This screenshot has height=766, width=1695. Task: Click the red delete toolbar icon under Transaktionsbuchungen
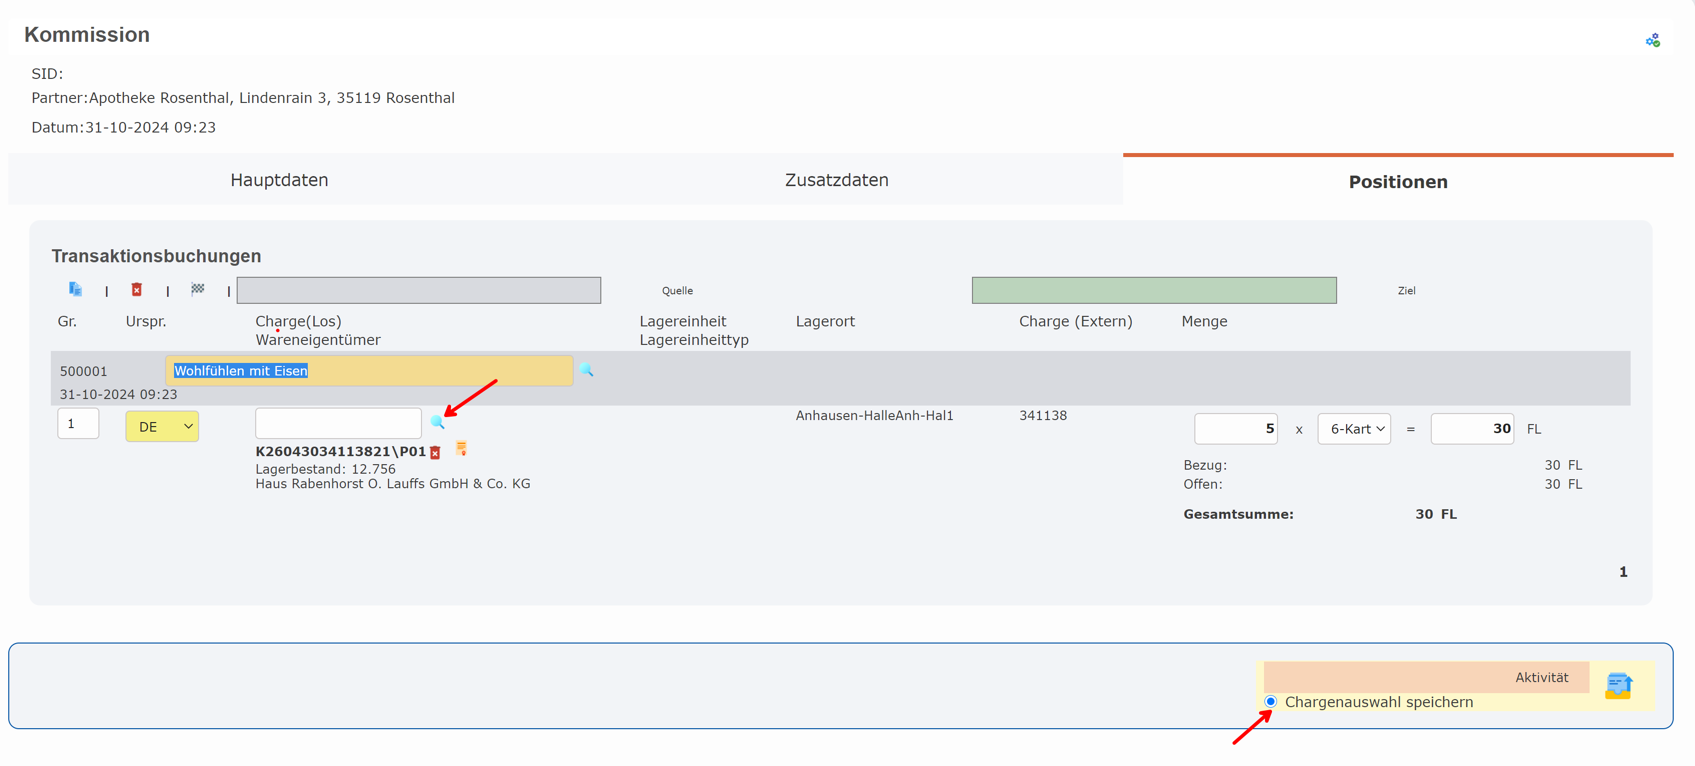click(137, 289)
